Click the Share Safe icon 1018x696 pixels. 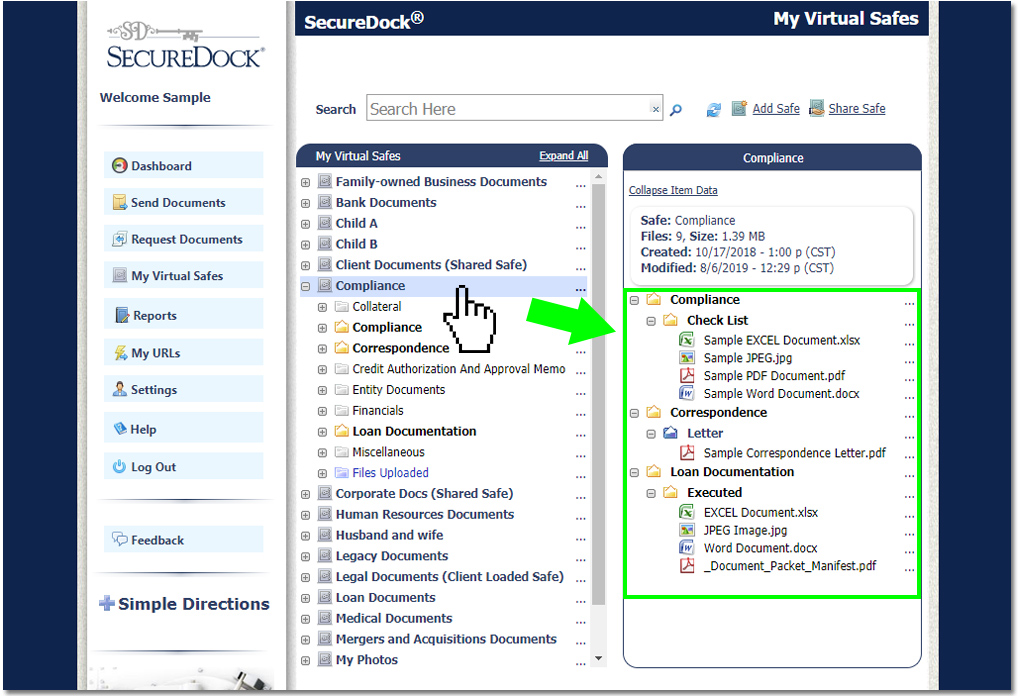pyautogui.click(x=816, y=108)
